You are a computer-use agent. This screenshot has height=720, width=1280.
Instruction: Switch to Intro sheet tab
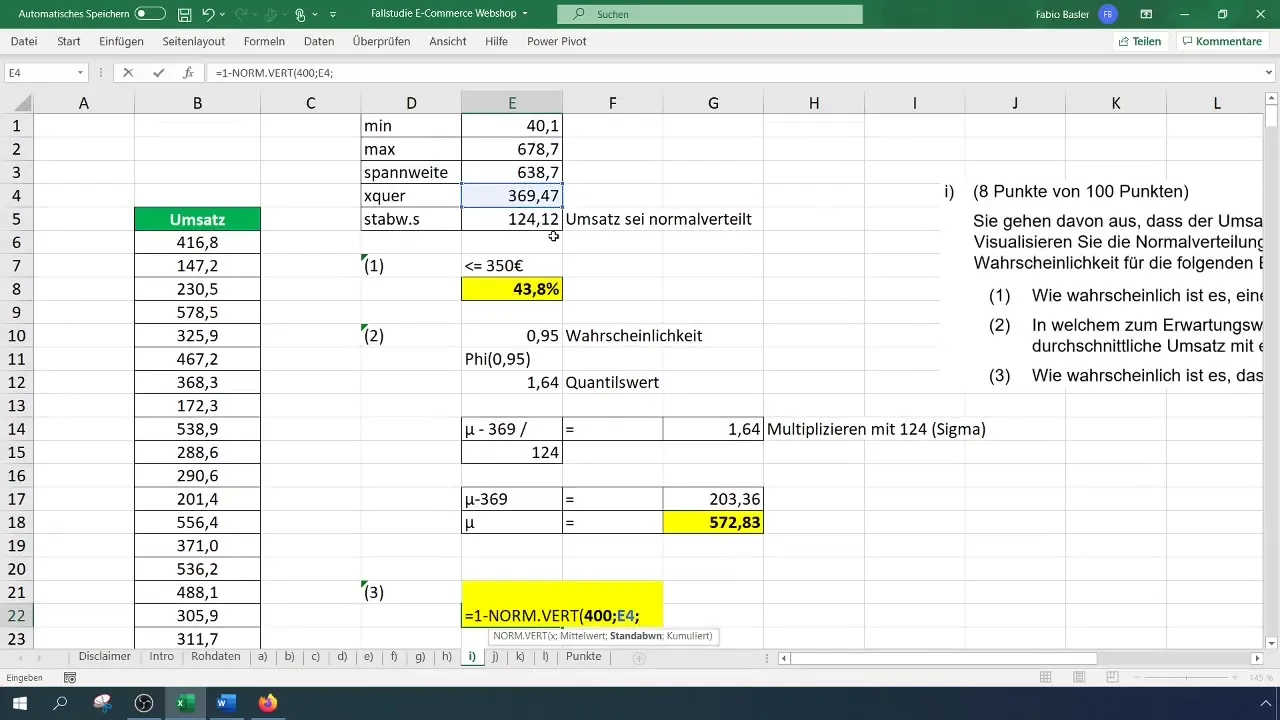point(162,657)
